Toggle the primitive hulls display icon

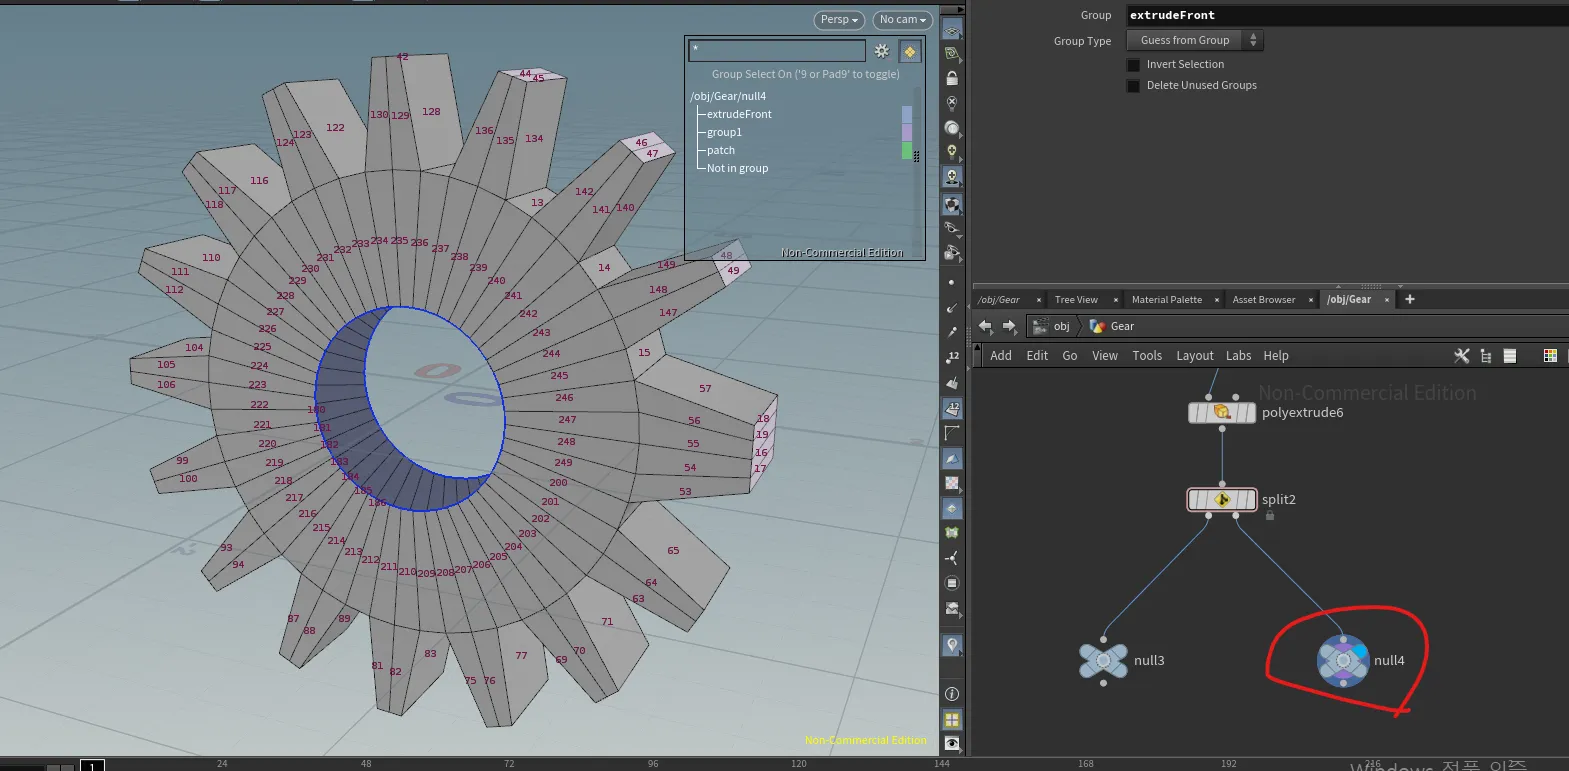[952, 433]
